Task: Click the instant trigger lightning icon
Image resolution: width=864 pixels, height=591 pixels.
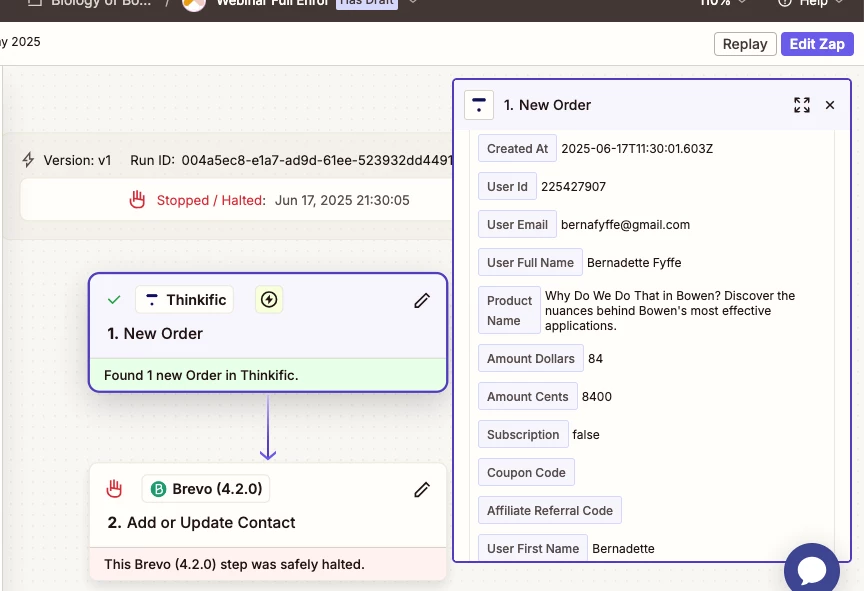Action: tap(269, 300)
